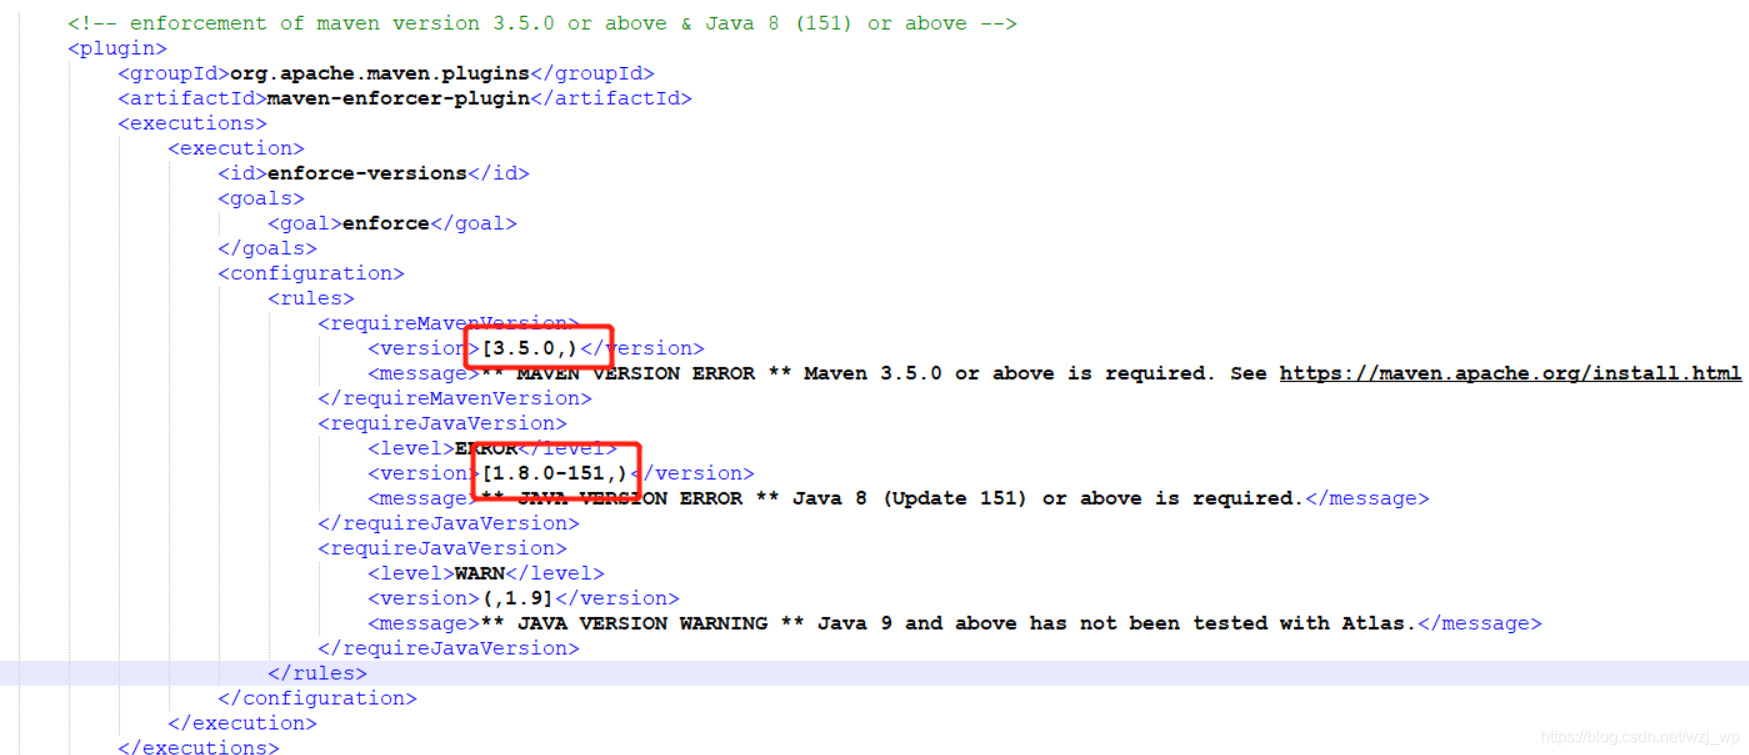Screen dimensions: 1749x755
Task: Click the maven.apache.org install.html link
Action: (x=1510, y=373)
